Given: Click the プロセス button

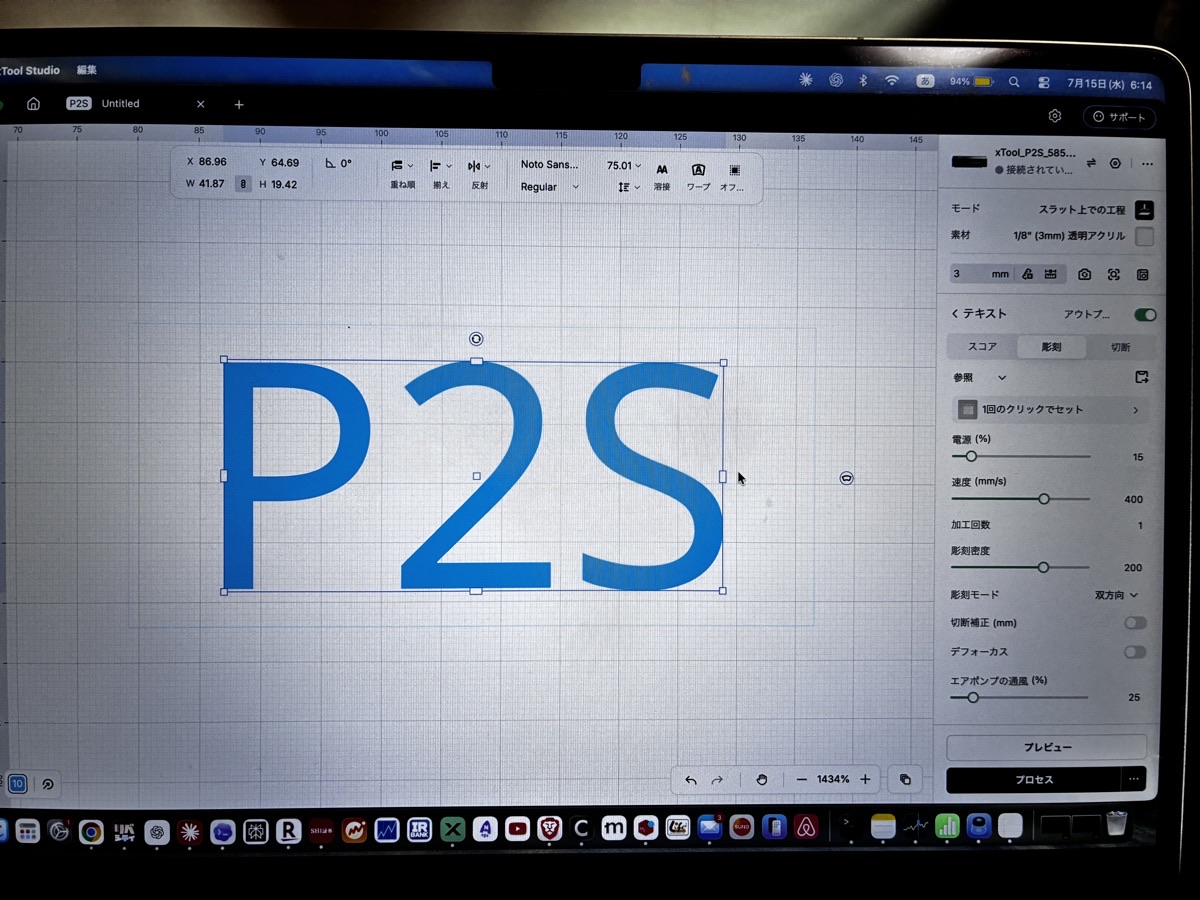Looking at the screenshot, I should coord(1034,780).
